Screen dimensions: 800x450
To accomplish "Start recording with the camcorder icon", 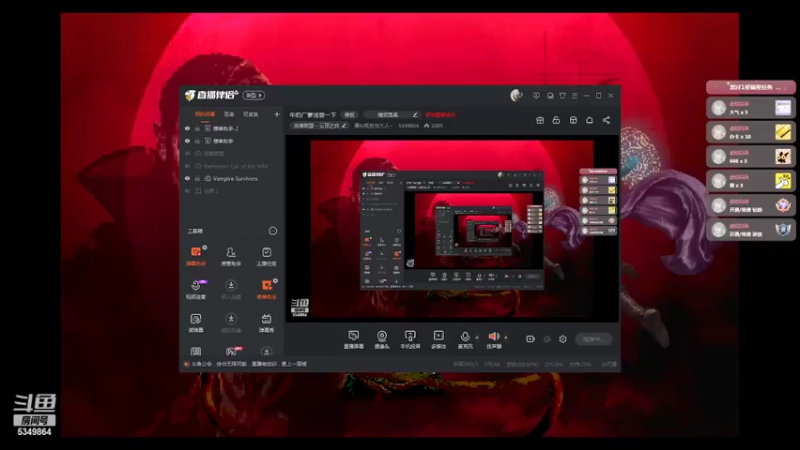I will pos(530,339).
